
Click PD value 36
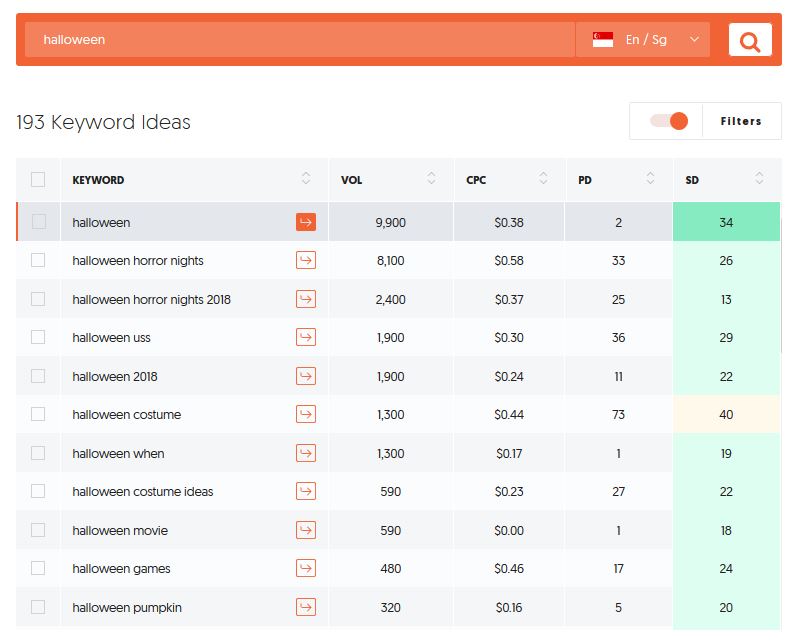[618, 338]
